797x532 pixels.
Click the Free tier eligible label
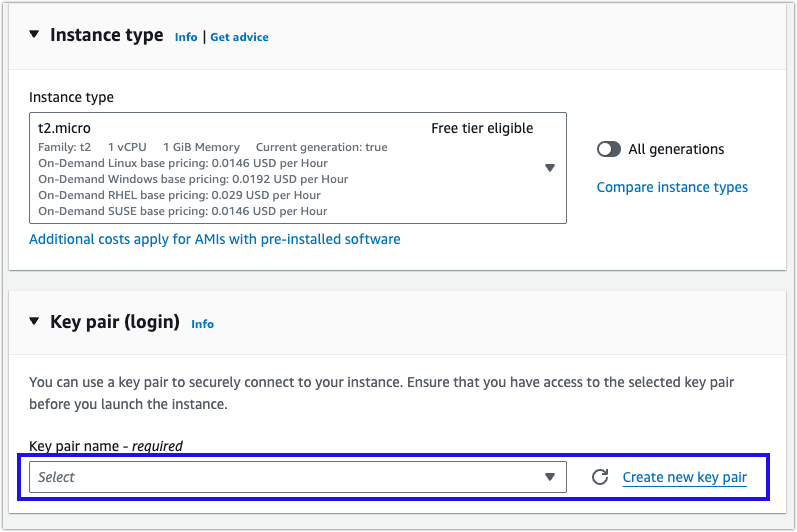point(482,128)
